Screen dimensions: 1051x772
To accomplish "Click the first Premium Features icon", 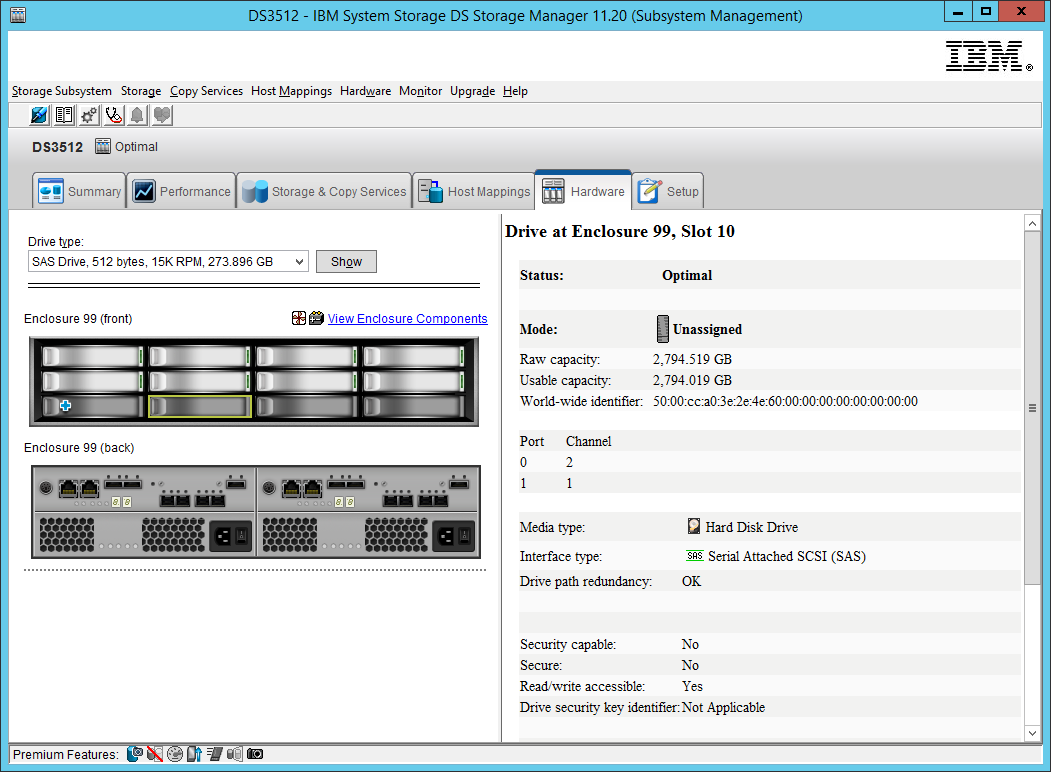I will coord(135,754).
